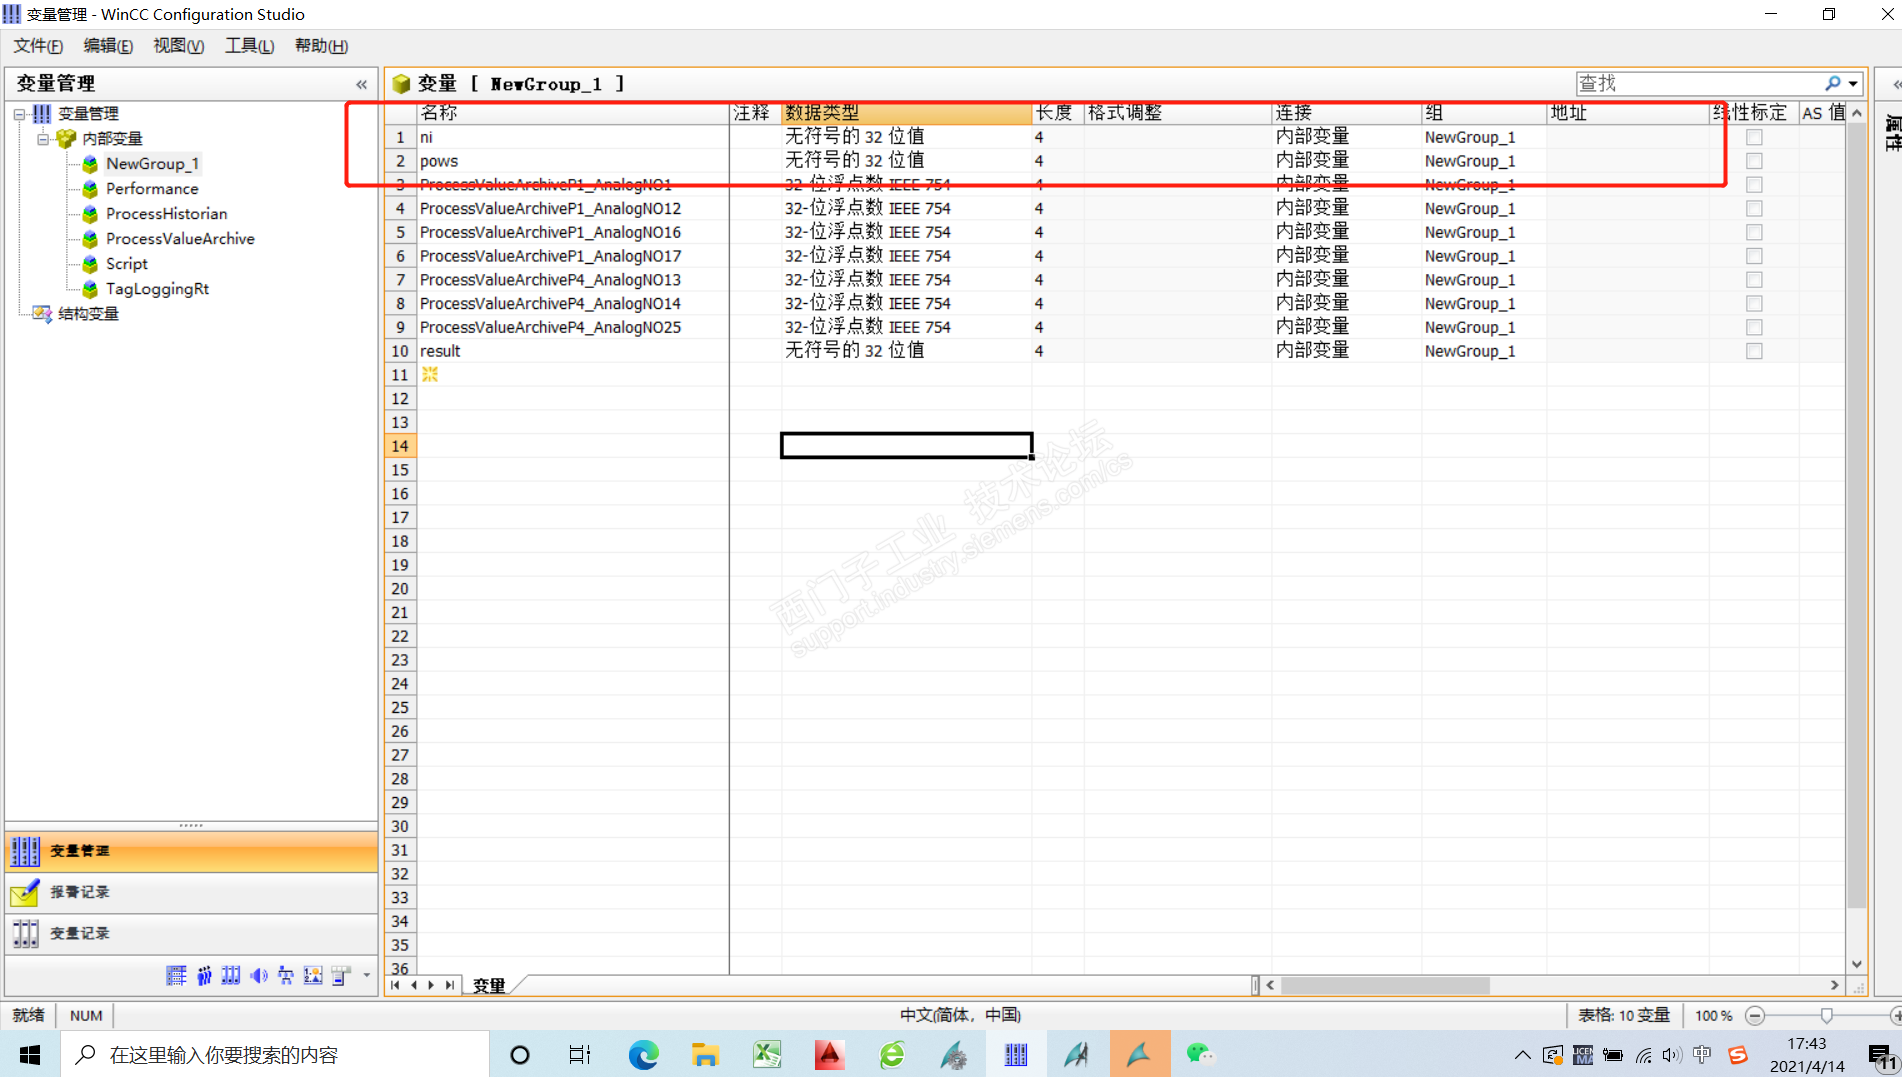Select the TagLoggingRt tree item
Viewport: 1902px width, 1077px height.
tap(158, 289)
